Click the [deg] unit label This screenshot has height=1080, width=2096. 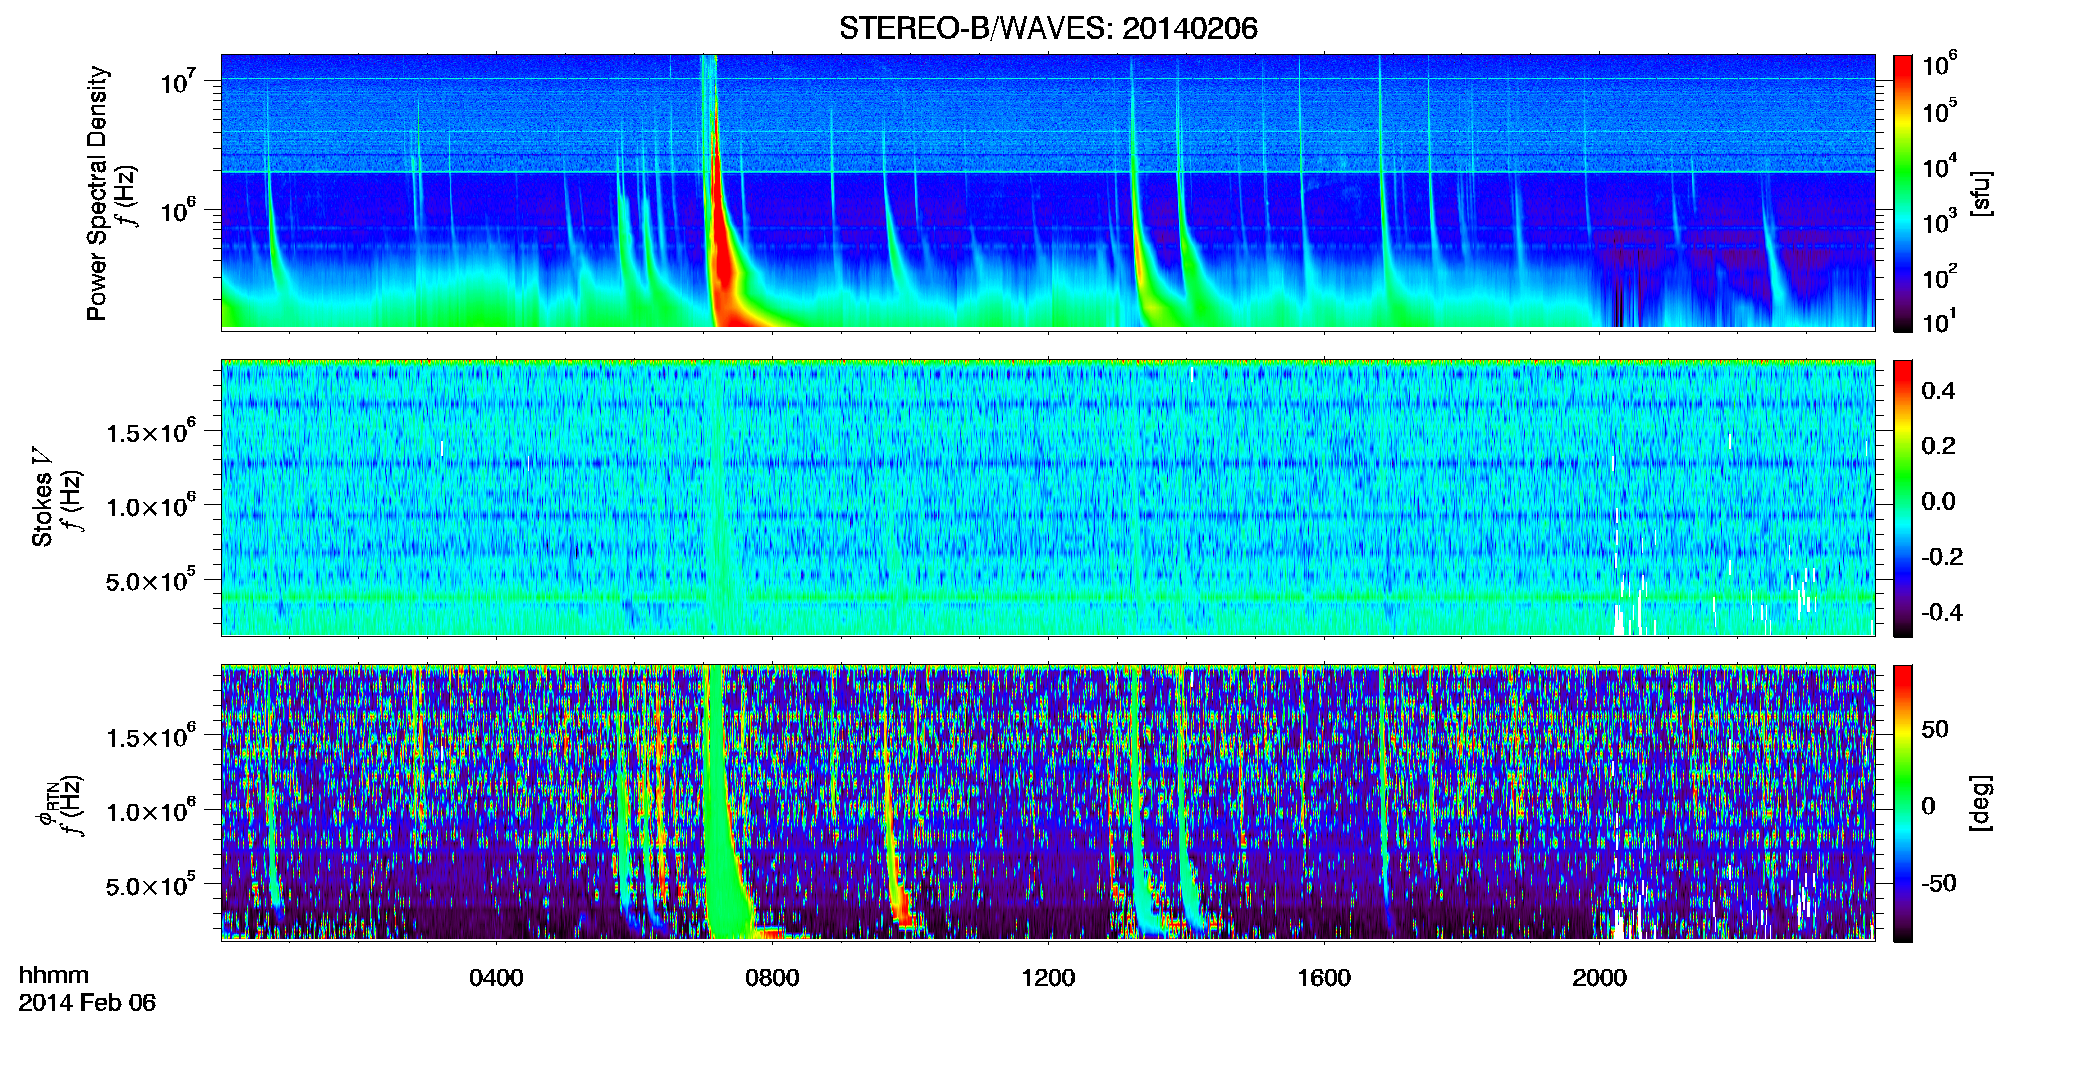click(1981, 803)
